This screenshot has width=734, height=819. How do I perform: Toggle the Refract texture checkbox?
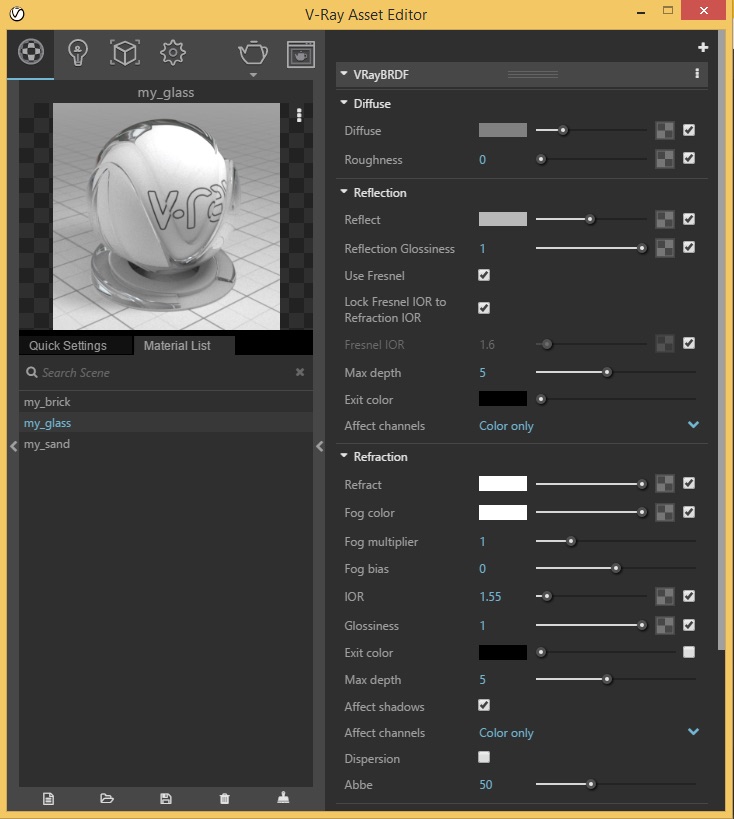[x=689, y=483]
